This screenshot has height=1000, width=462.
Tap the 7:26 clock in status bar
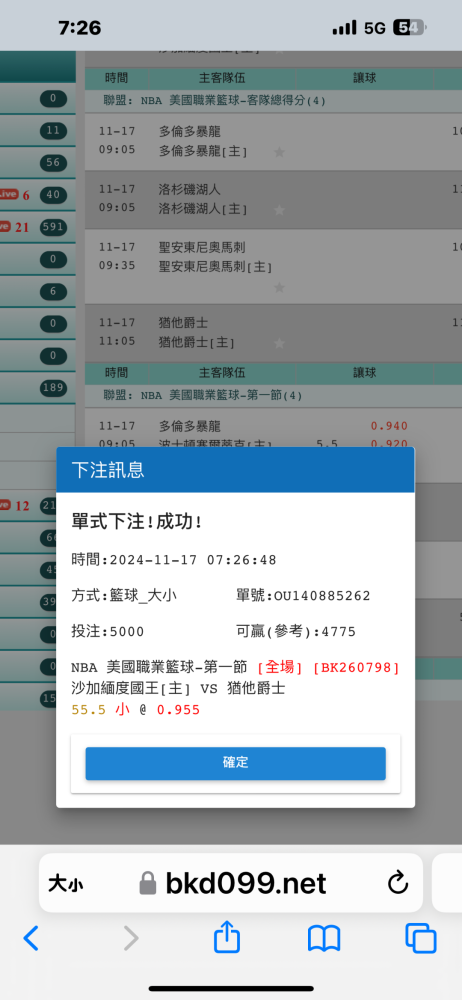[80, 27]
